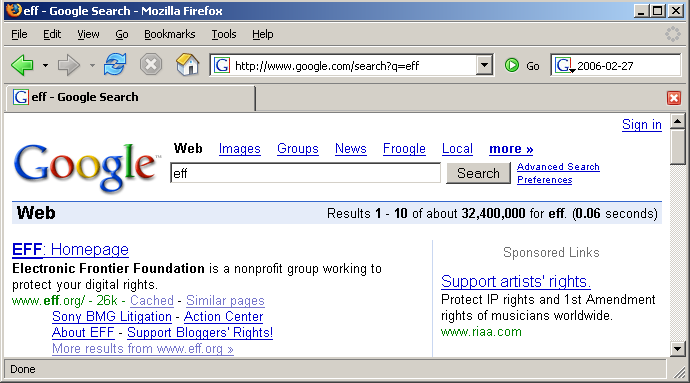This screenshot has height=383, width=690.
Task: Close the tab with red X
Action: point(674,98)
